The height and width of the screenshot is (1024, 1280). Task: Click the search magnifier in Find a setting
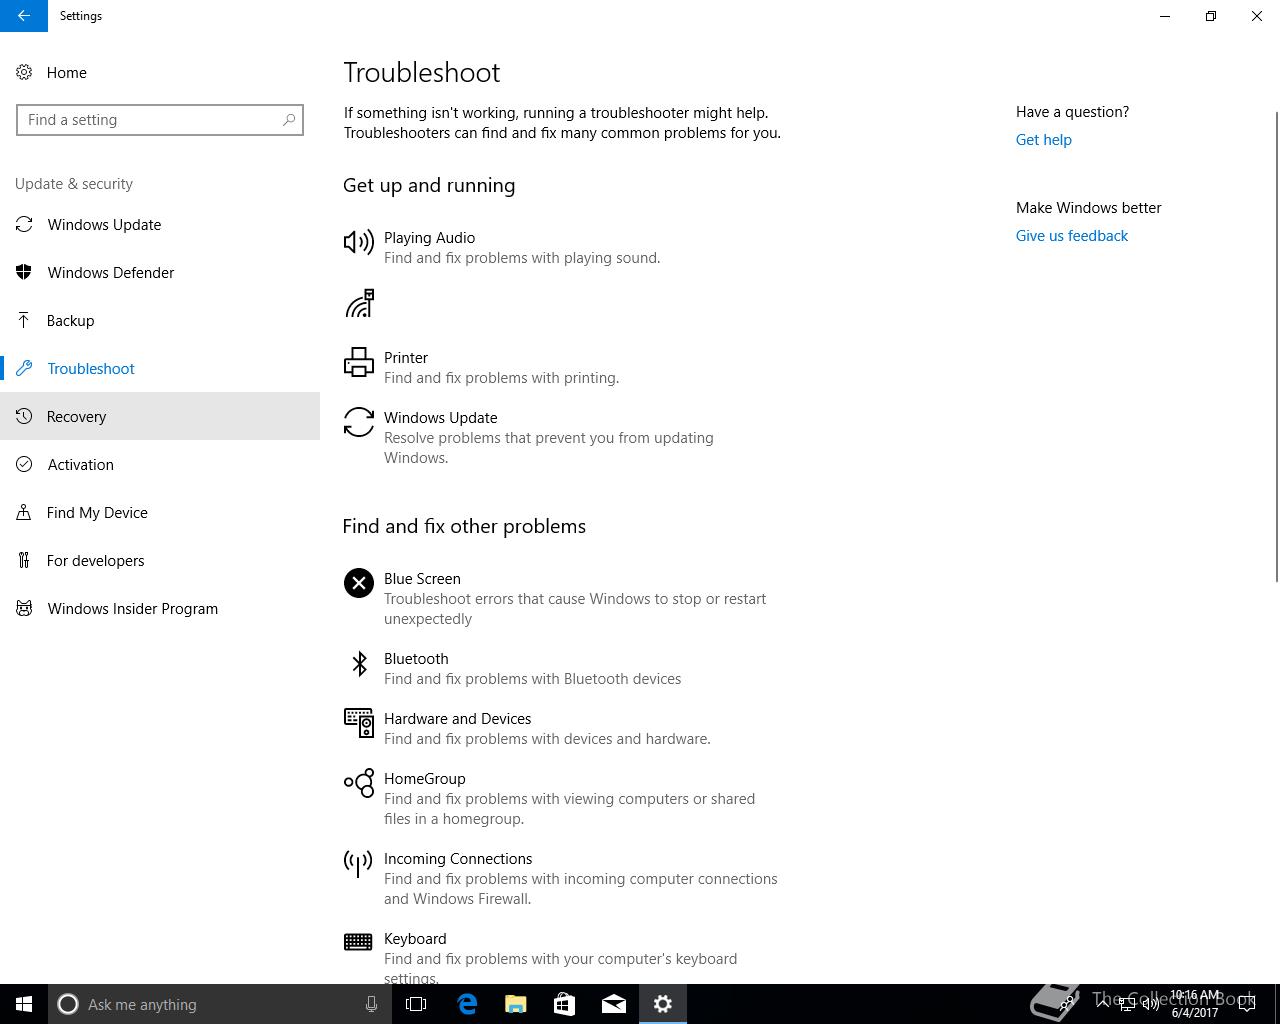click(289, 120)
